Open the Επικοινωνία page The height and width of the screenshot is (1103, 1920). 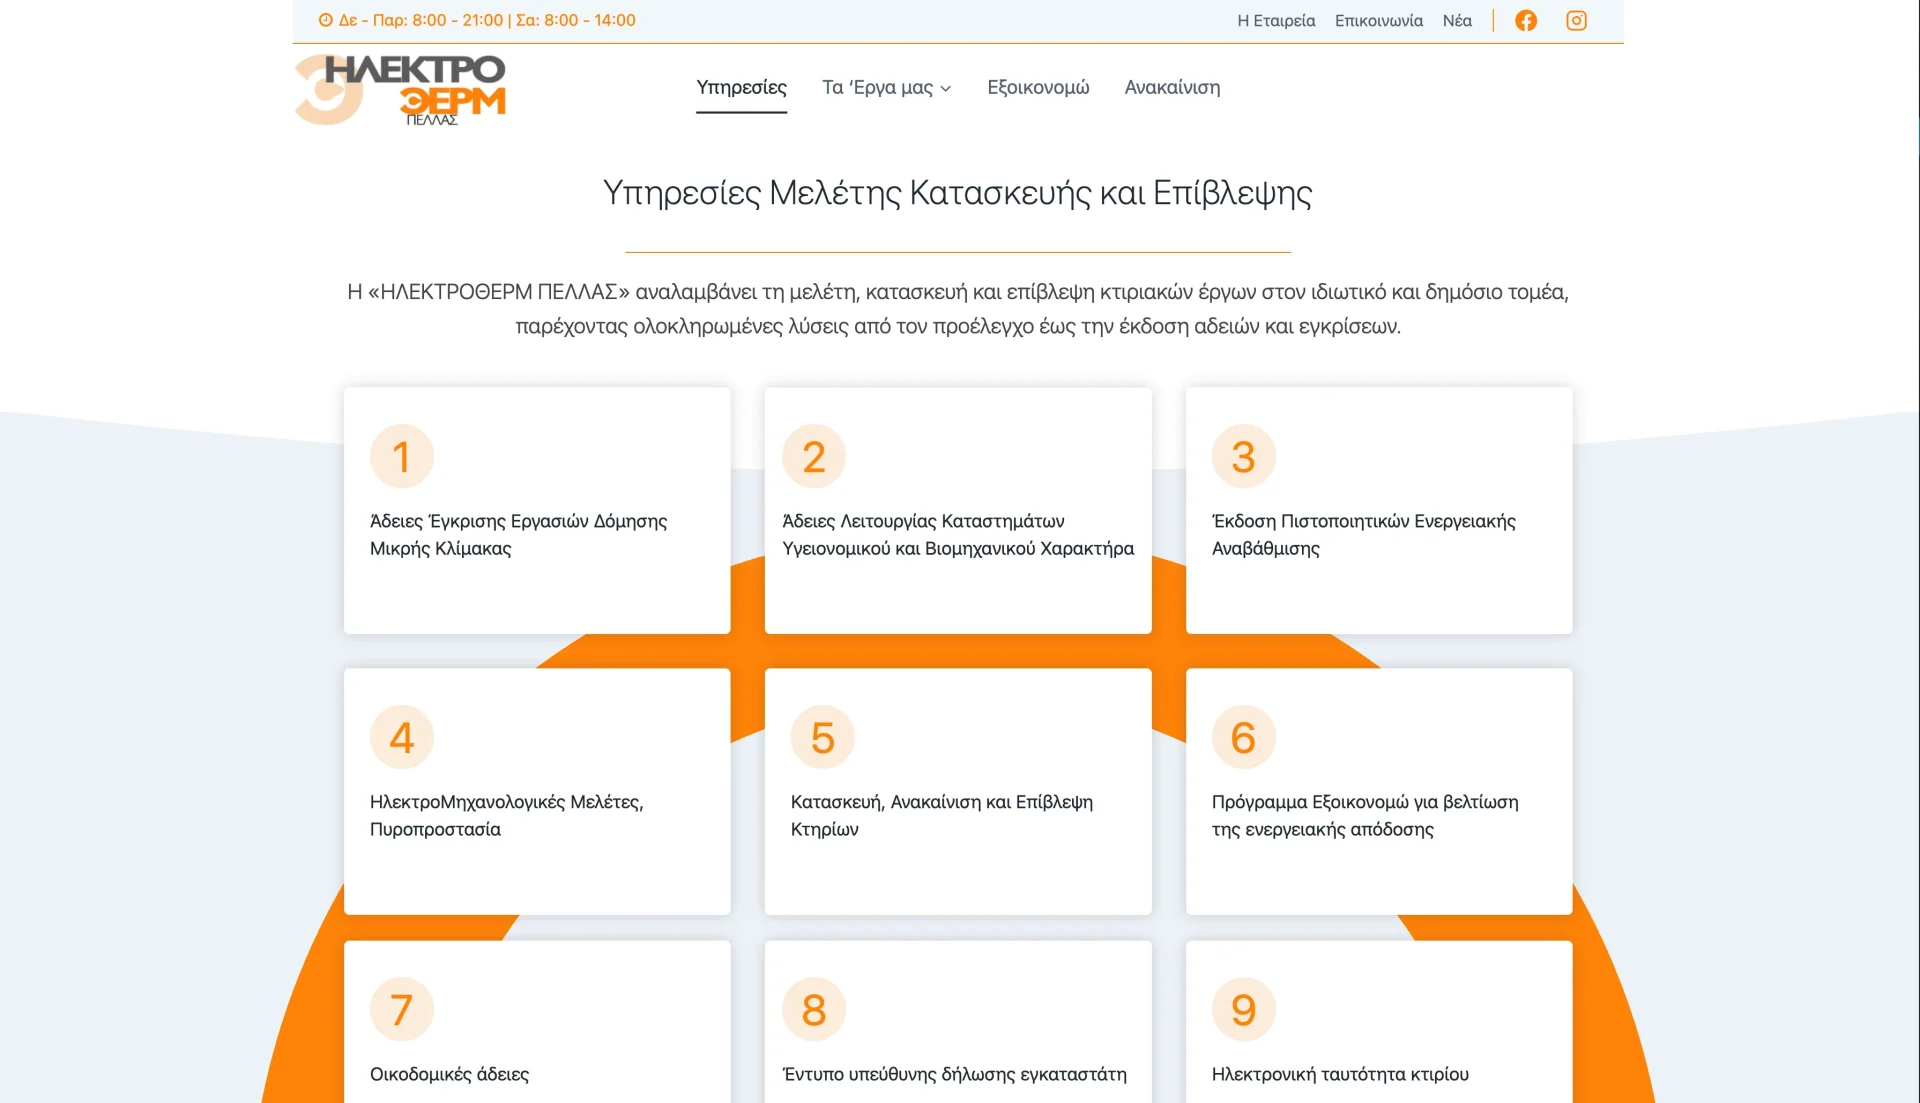pos(1378,20)
